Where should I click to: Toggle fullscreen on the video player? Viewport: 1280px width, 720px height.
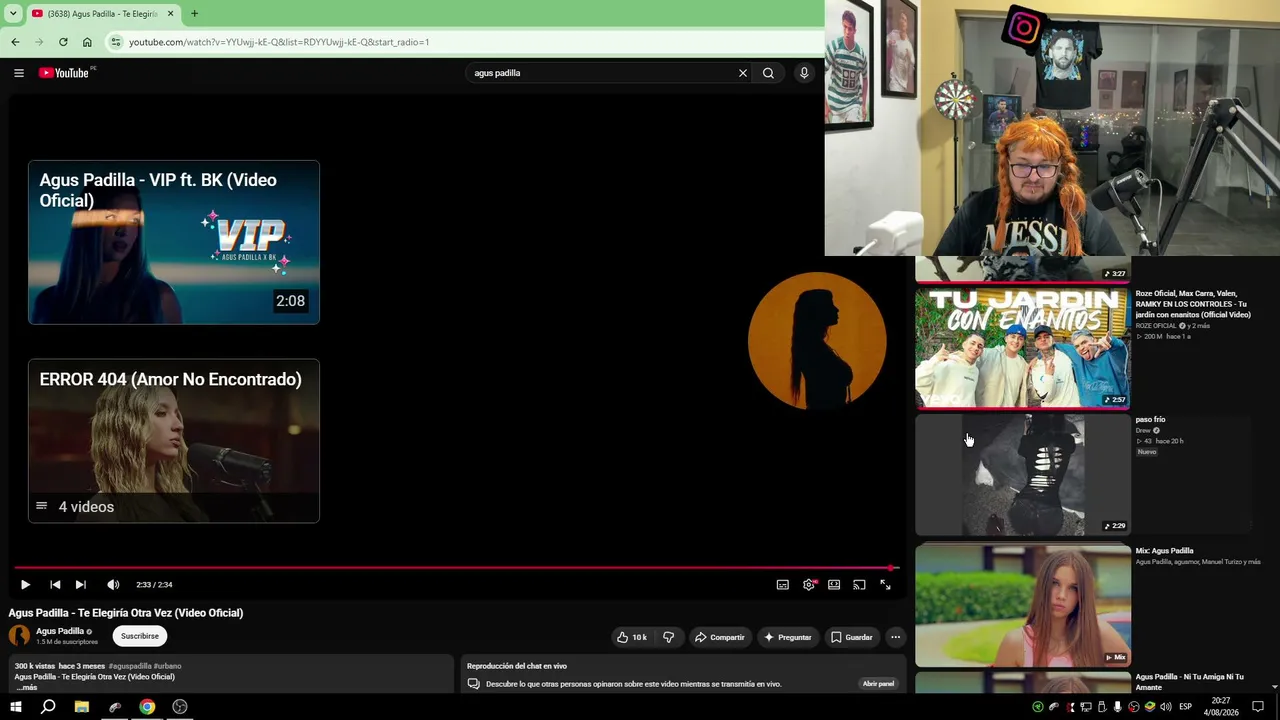coord(885,585)
